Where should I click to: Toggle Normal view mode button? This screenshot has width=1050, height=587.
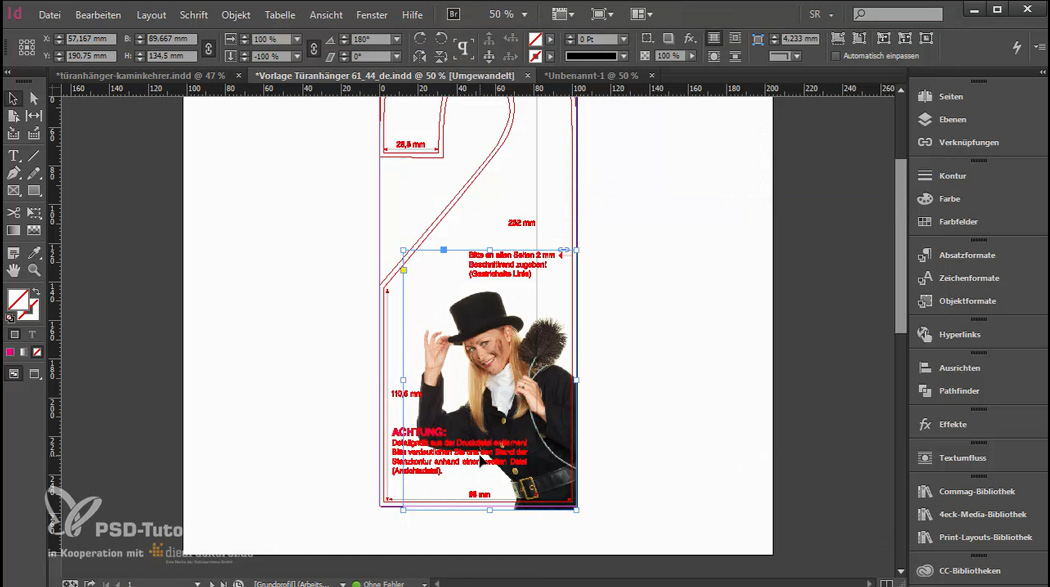(13, 373)
